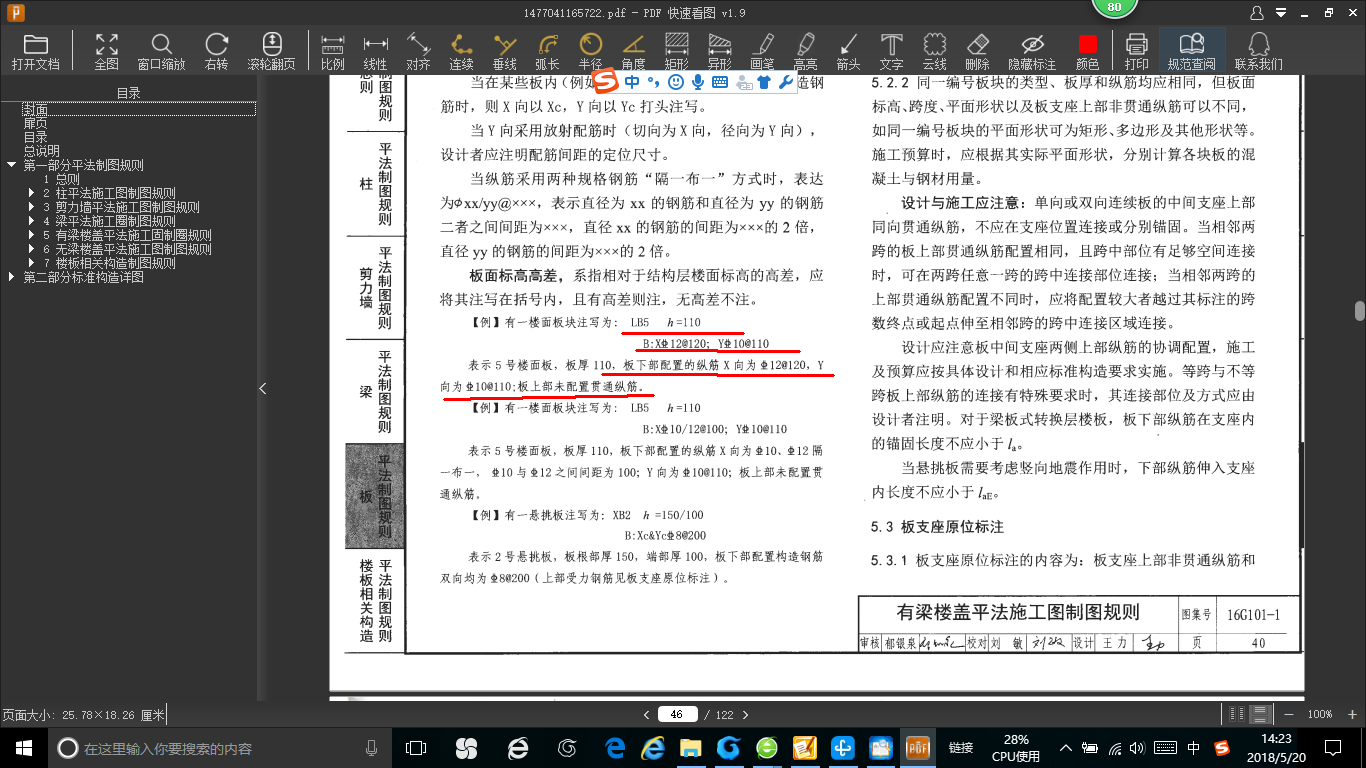
Task: Expand 第二部分标准构造详图 node
Action: [x=11, y=277]
